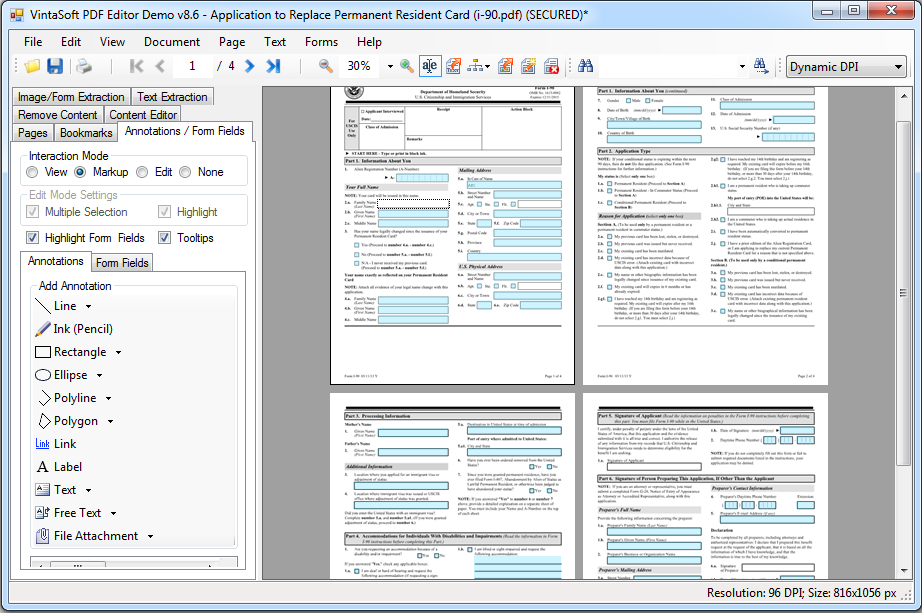Click the search text input field
The height and width of the screenshot is (613, 922).
pos(667,66)
